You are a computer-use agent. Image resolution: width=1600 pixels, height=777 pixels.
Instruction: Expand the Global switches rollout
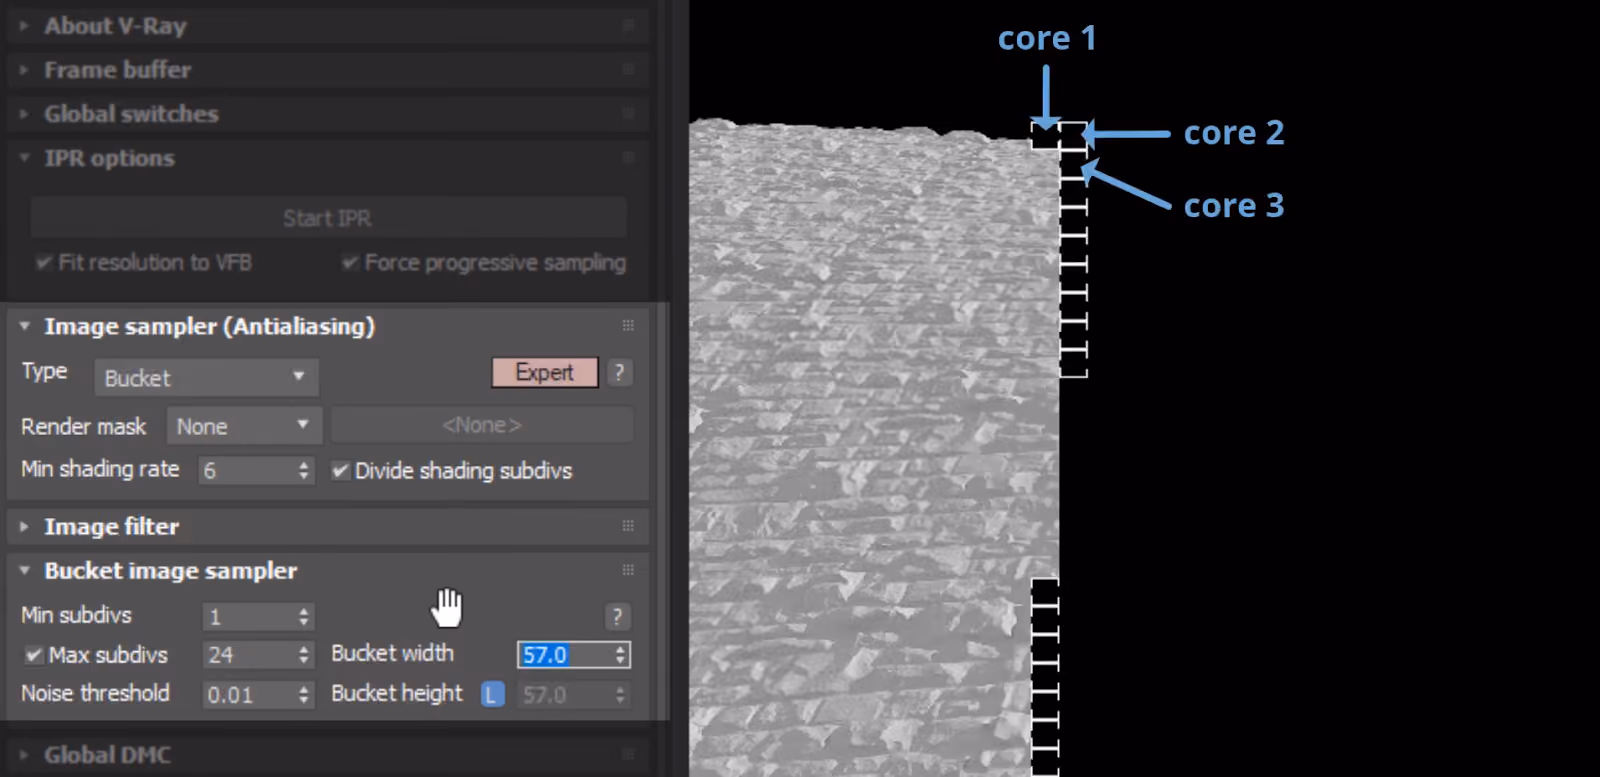tap(24, 114)
